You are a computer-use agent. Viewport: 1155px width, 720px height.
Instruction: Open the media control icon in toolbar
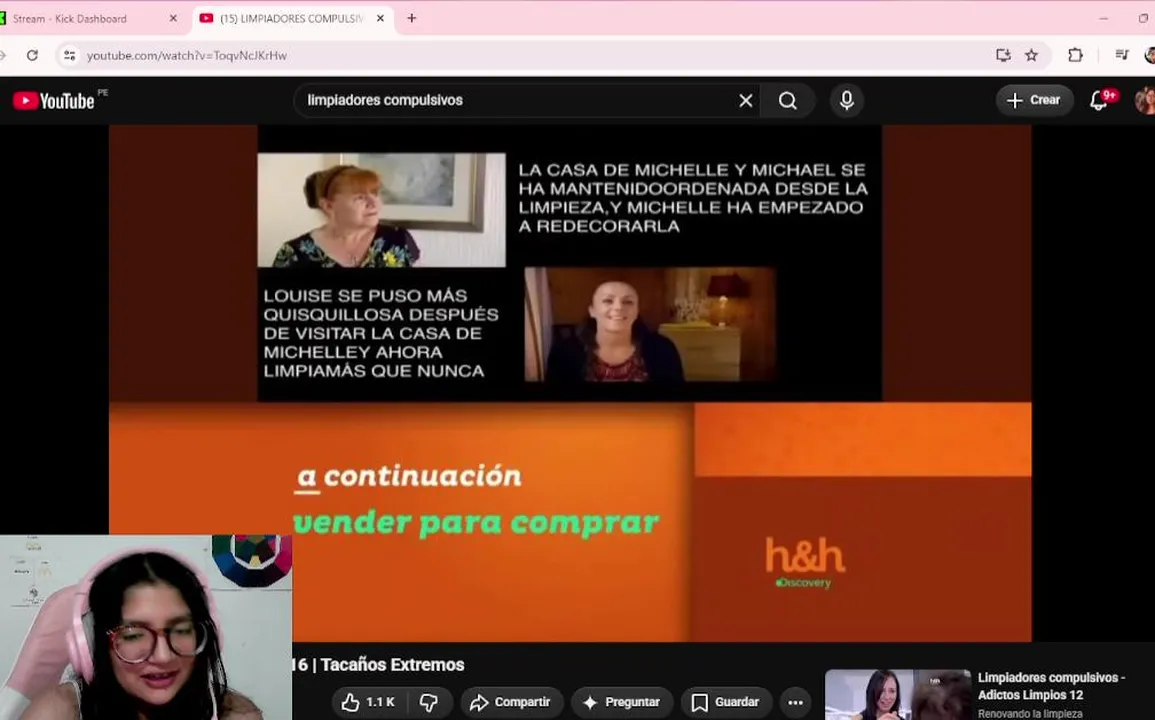[x=1122, y=55]
